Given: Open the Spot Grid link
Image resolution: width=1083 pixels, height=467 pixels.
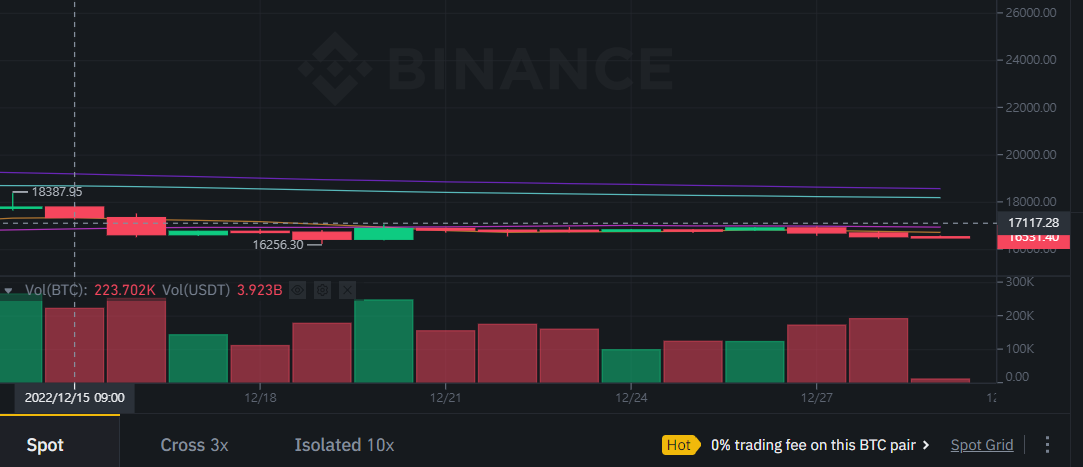Looking at the screenshot, I should pos(981,445).
